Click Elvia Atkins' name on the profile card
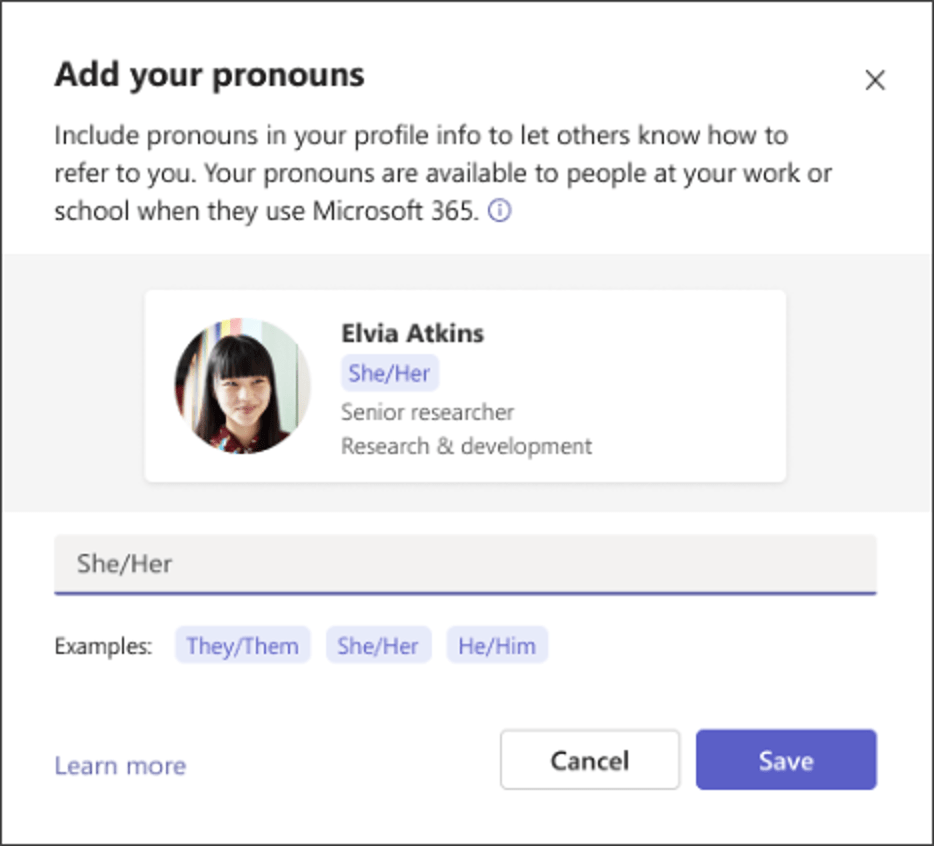Viewport: 934px width, 846px height. coord(412,333)
